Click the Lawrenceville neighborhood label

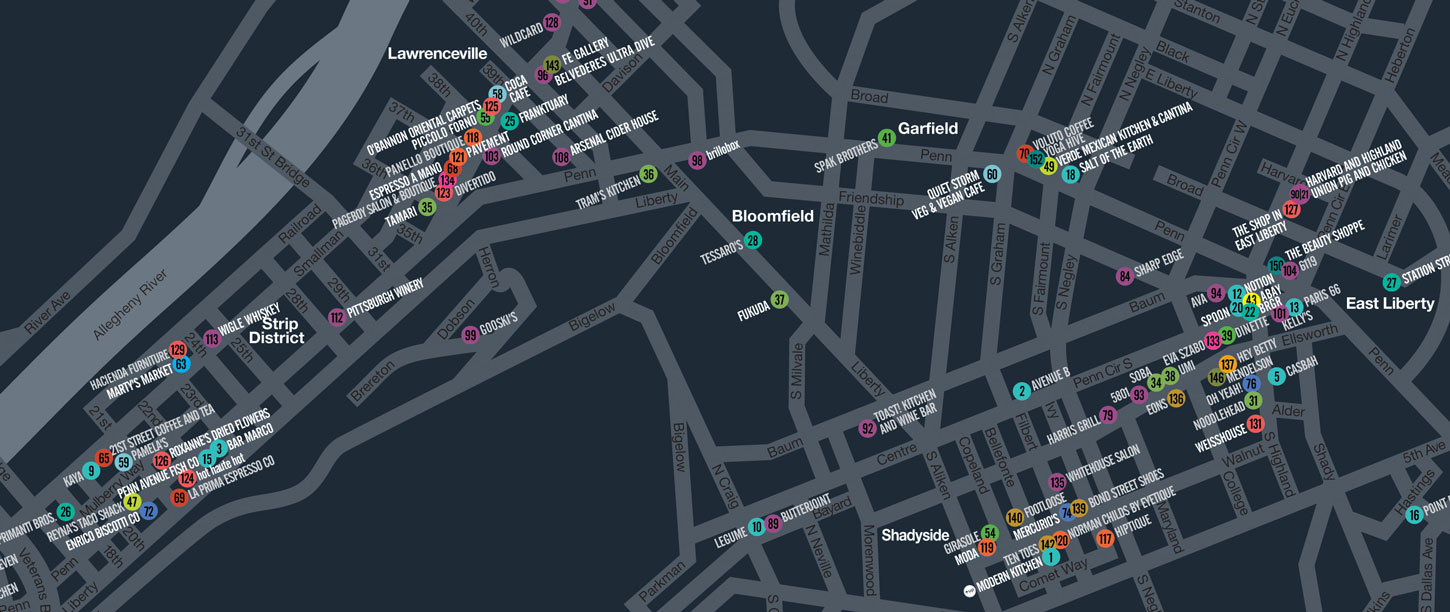click(x=437, y=53)
